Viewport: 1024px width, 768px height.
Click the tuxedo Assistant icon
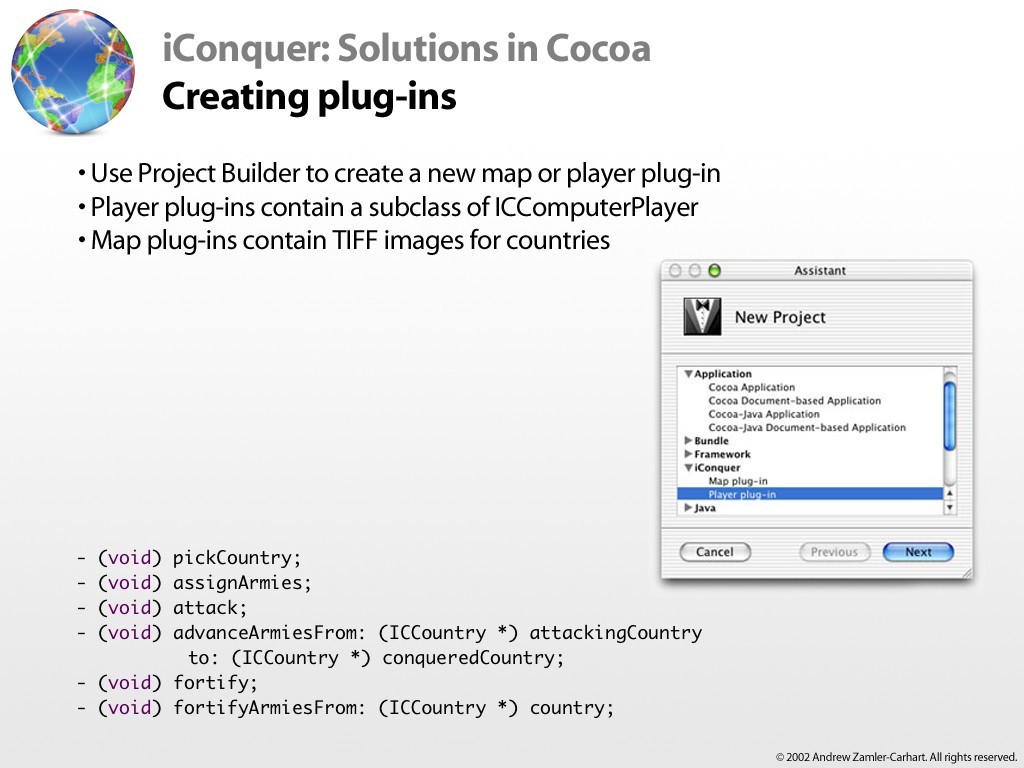pos(702,316)
